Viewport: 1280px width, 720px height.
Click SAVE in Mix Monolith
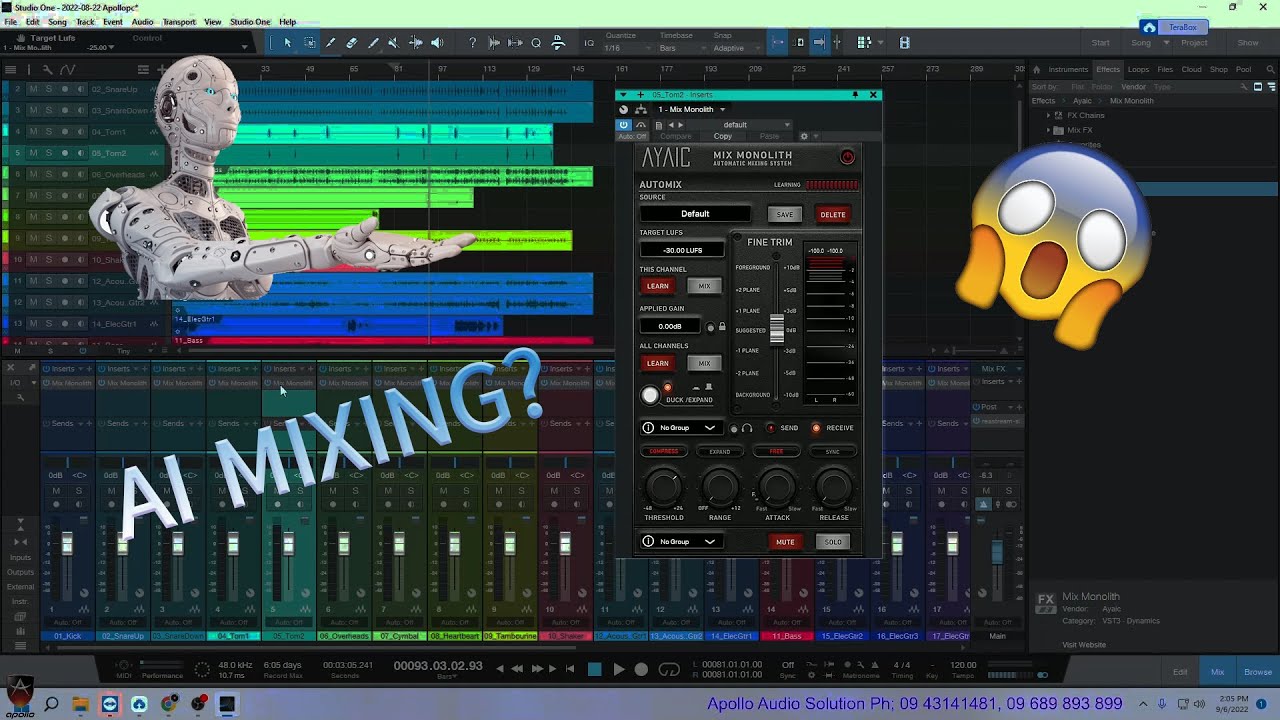point(785,214)
